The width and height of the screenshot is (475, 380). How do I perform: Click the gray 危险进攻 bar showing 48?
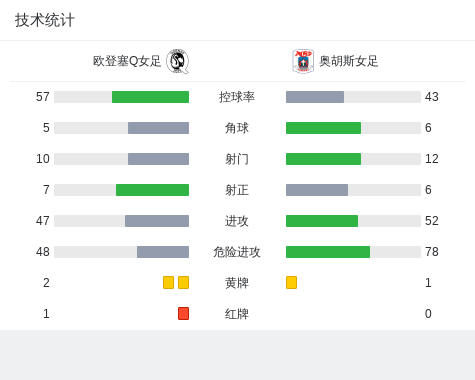pos(163,252)
